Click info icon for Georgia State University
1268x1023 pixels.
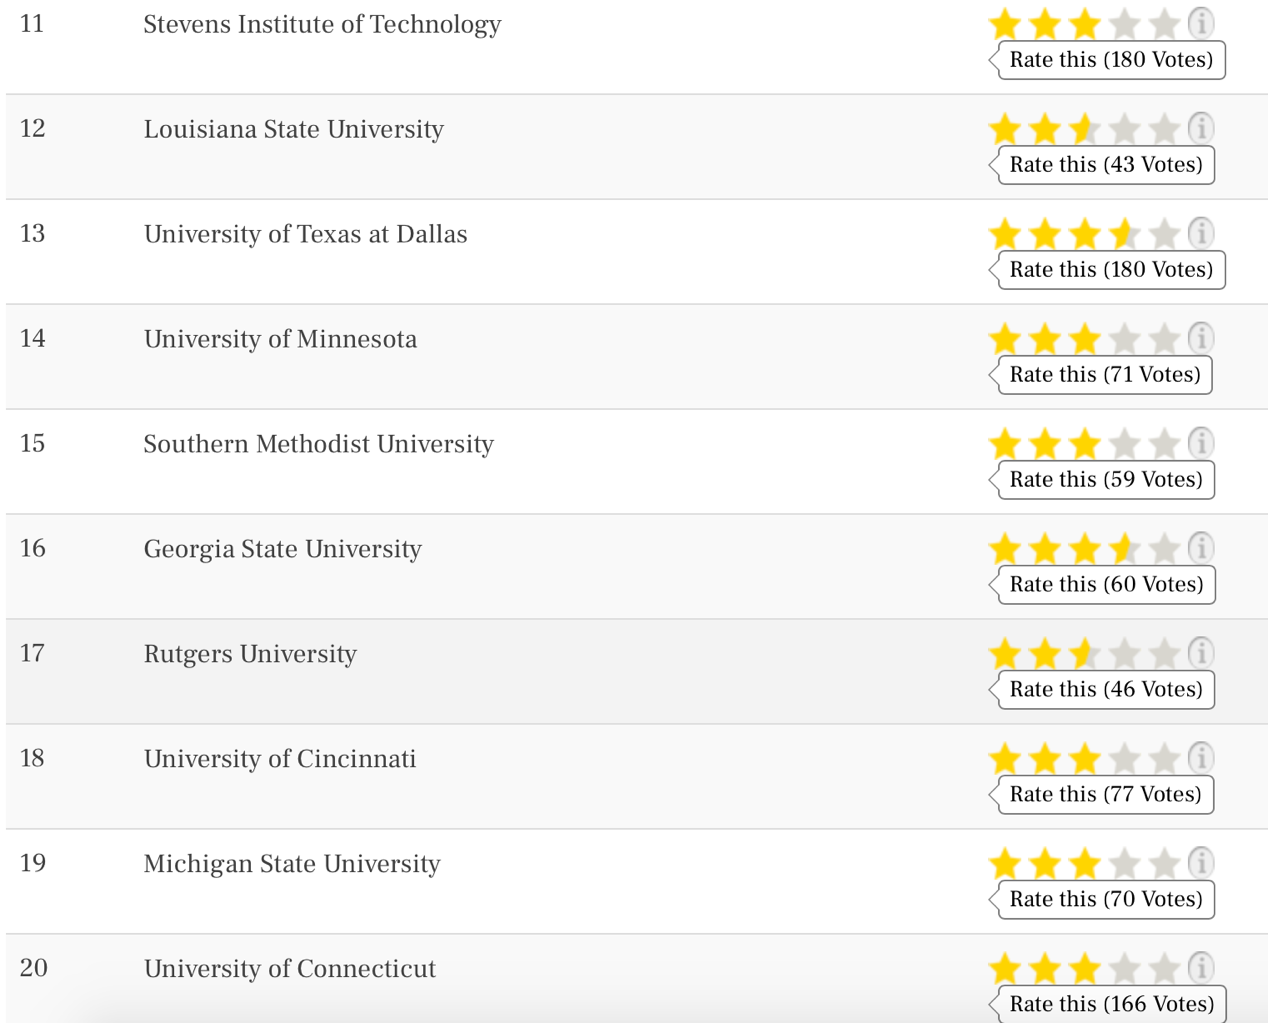1201,547
